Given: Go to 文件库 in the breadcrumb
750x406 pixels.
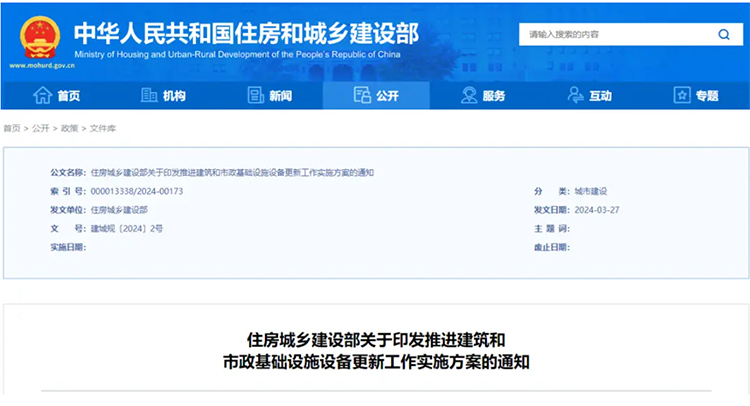Looking at the screenshot, I should click(x=103, y=128).
